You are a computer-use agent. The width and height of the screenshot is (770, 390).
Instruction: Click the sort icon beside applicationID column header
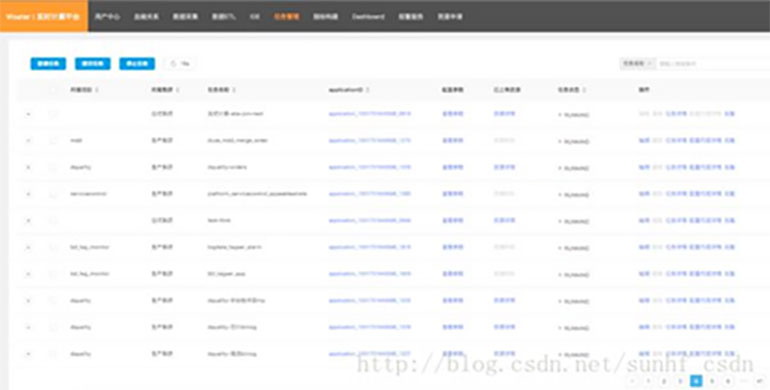click(x=368, y=90)
